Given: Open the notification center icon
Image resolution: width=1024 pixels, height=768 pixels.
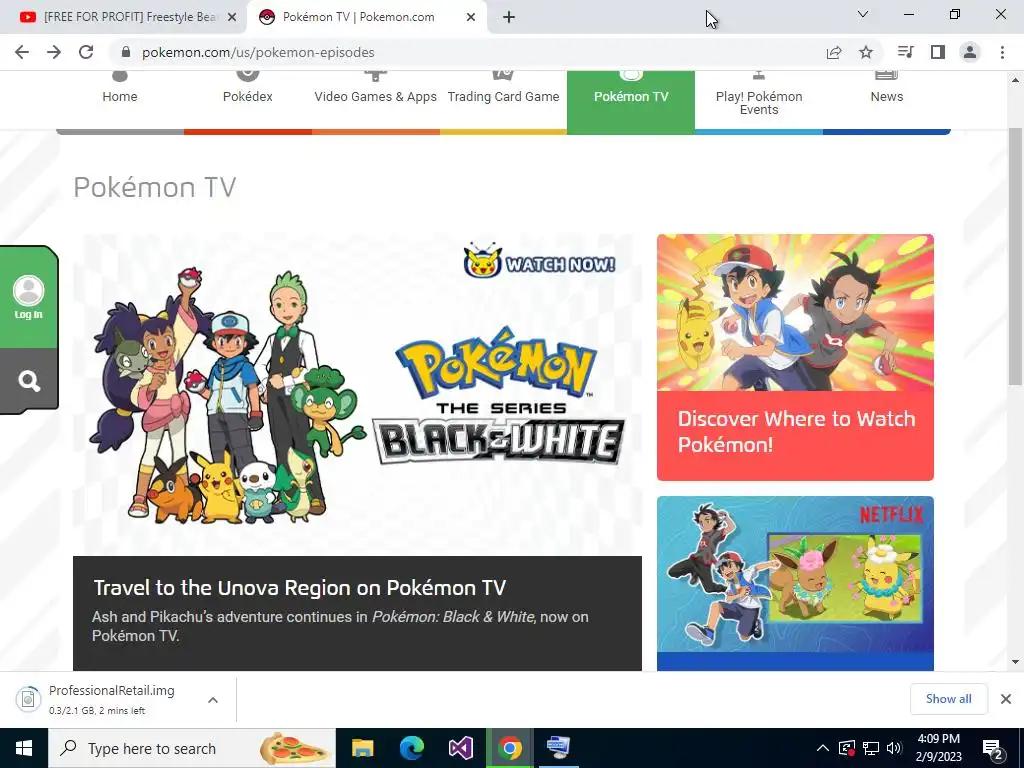Looking at the screenshot, I should 993,748.
